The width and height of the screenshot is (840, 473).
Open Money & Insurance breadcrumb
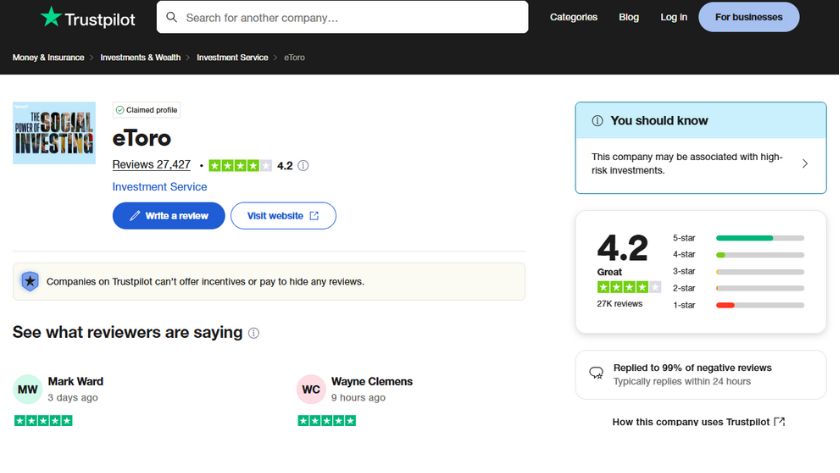48,57
